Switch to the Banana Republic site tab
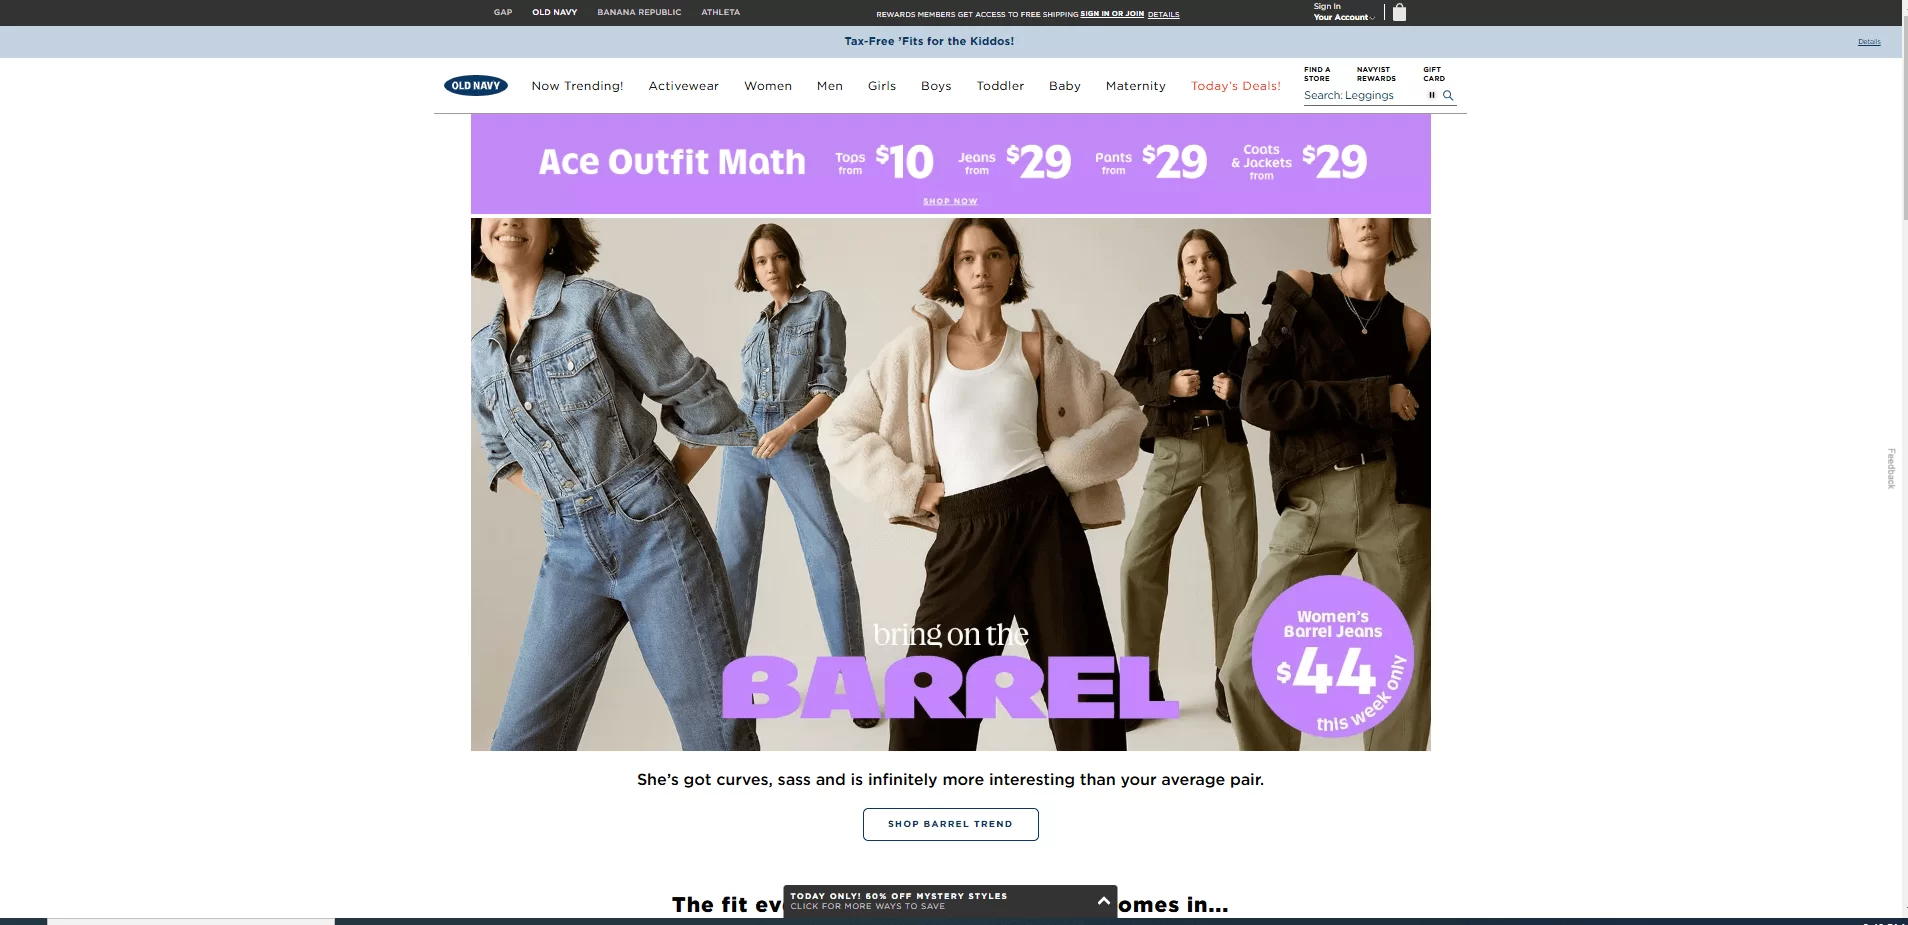Viewport: 1908px width, 925px height. pos(639,12)
